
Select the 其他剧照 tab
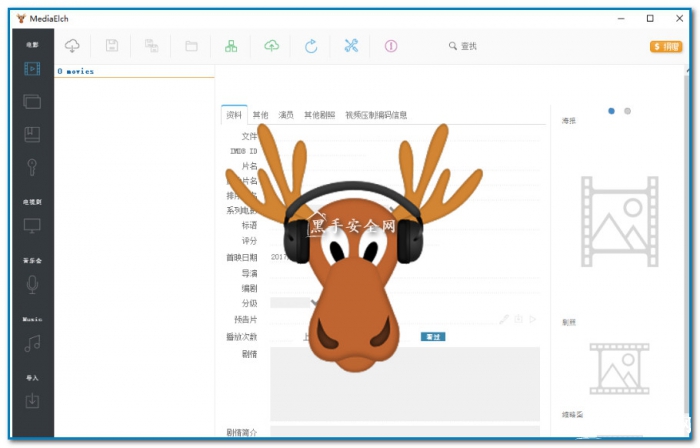[319, 115]
